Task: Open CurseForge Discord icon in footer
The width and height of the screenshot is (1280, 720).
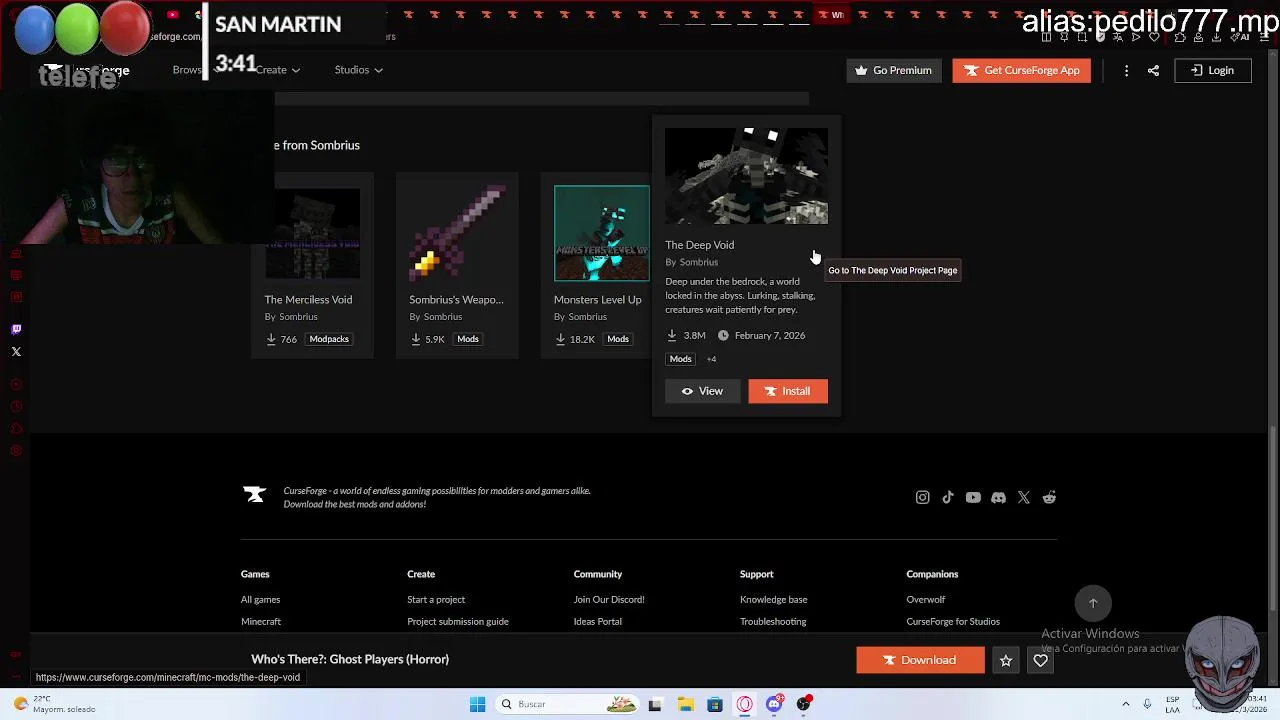Action: pos(998,497)
